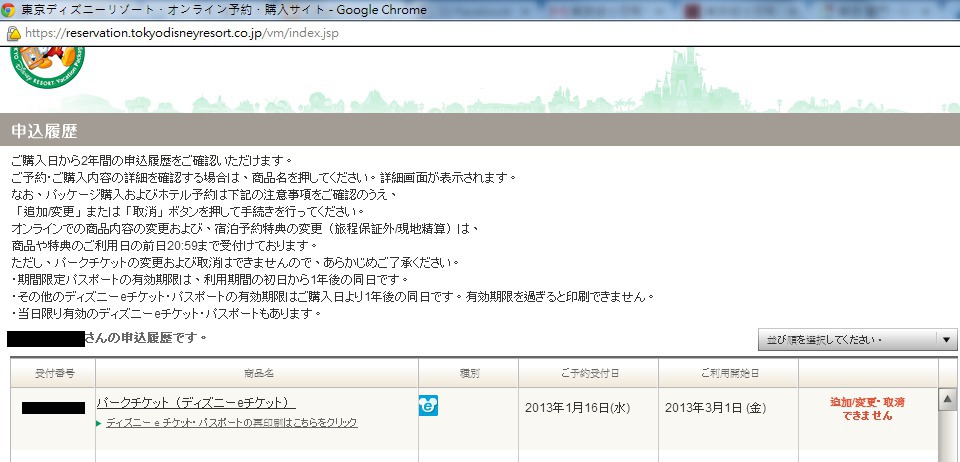This screenshot has height=462, width=960.
Task: Open the 並び順を選択してください sort dropdown
Action: [848, 339]
